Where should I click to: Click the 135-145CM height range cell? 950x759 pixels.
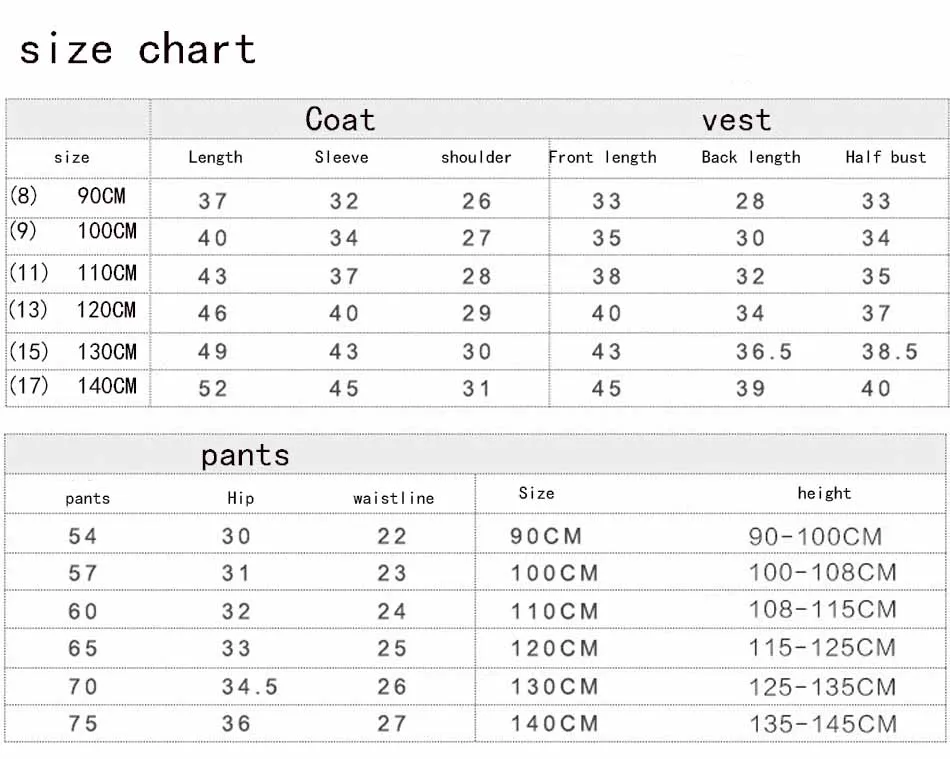click(x=822, y=724)
